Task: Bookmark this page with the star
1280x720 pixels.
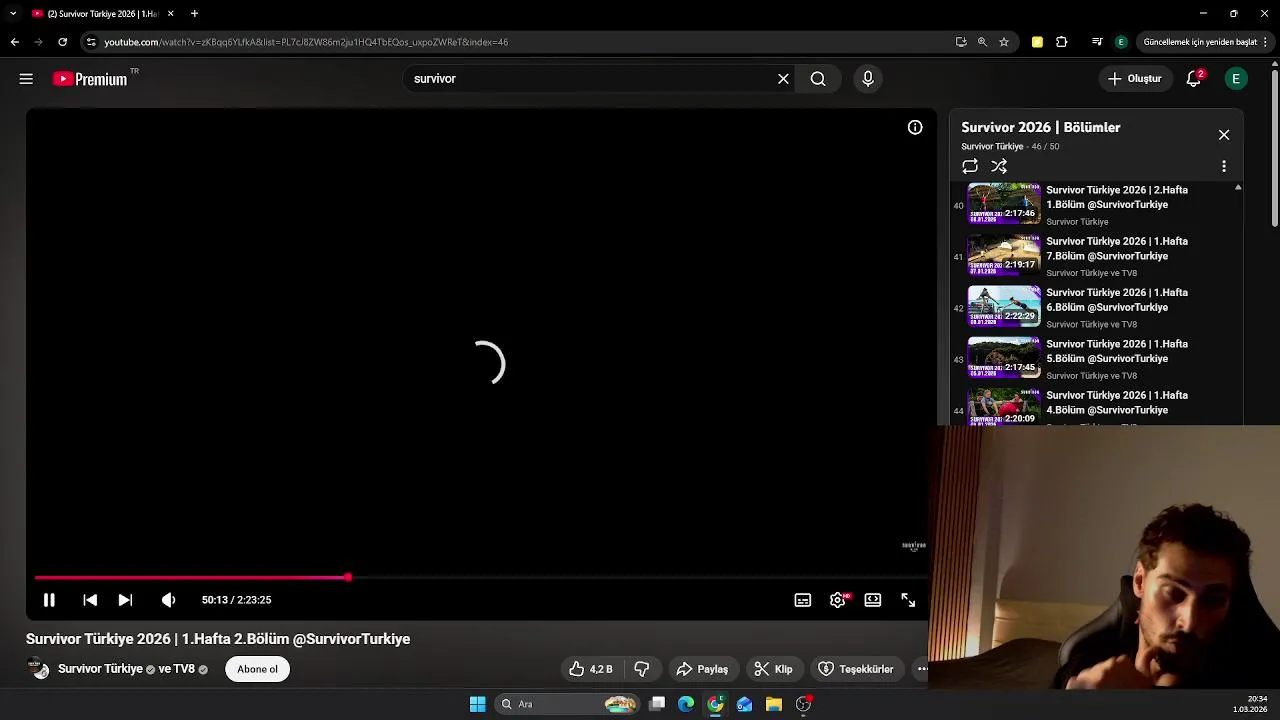Action: tap(1004, 42)
